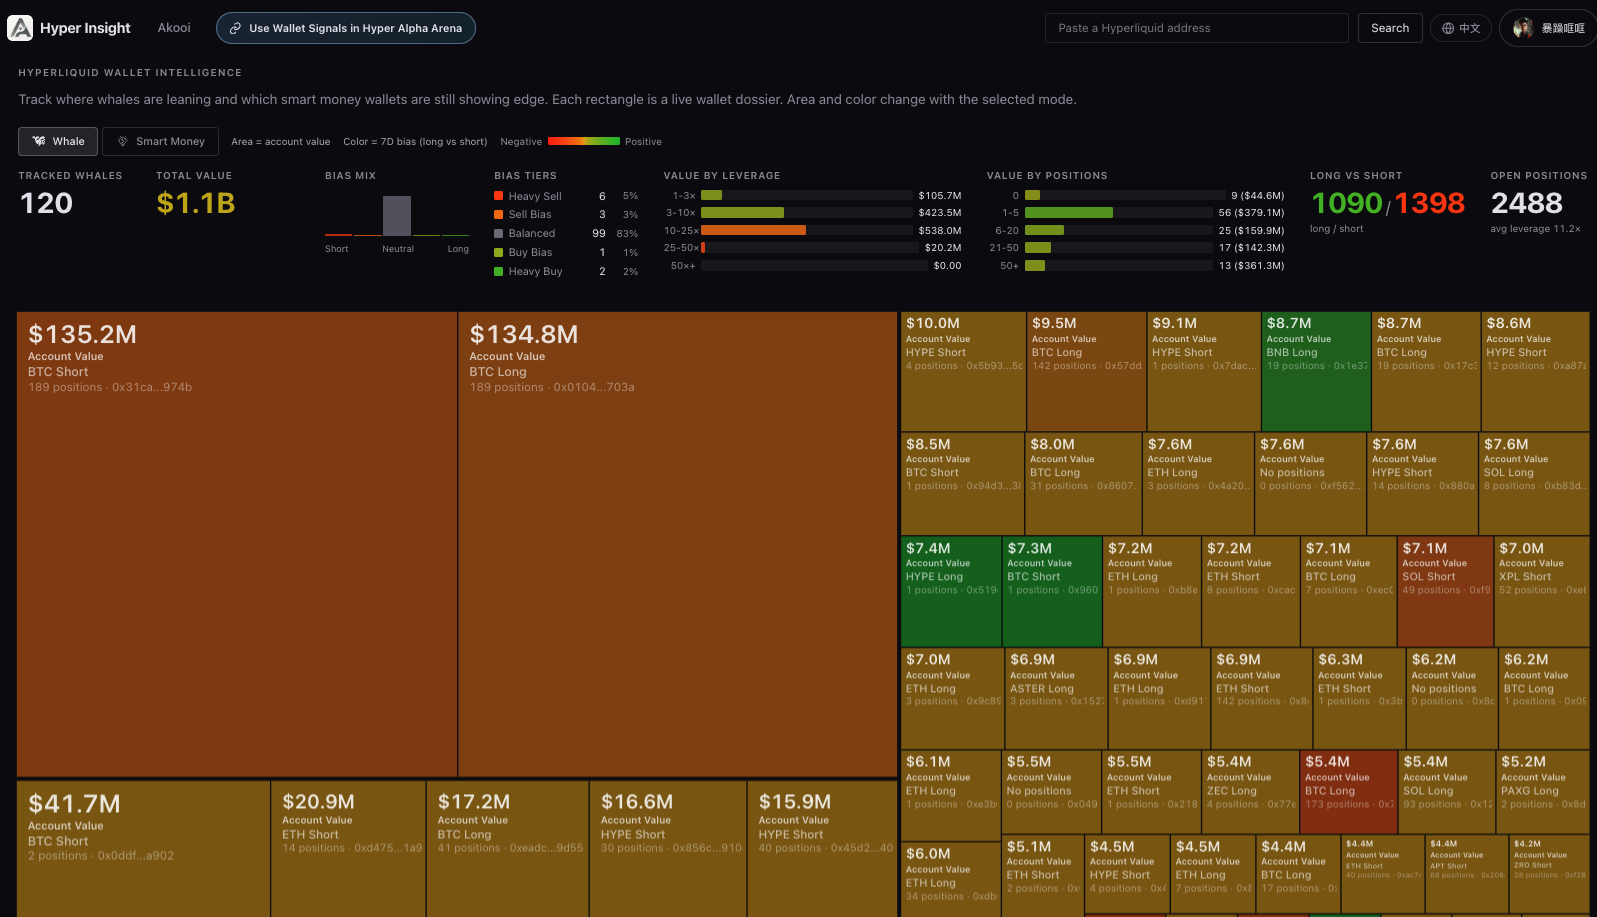Switch to Smart Money mode
1597x917 pixels.
click(160, 142)
